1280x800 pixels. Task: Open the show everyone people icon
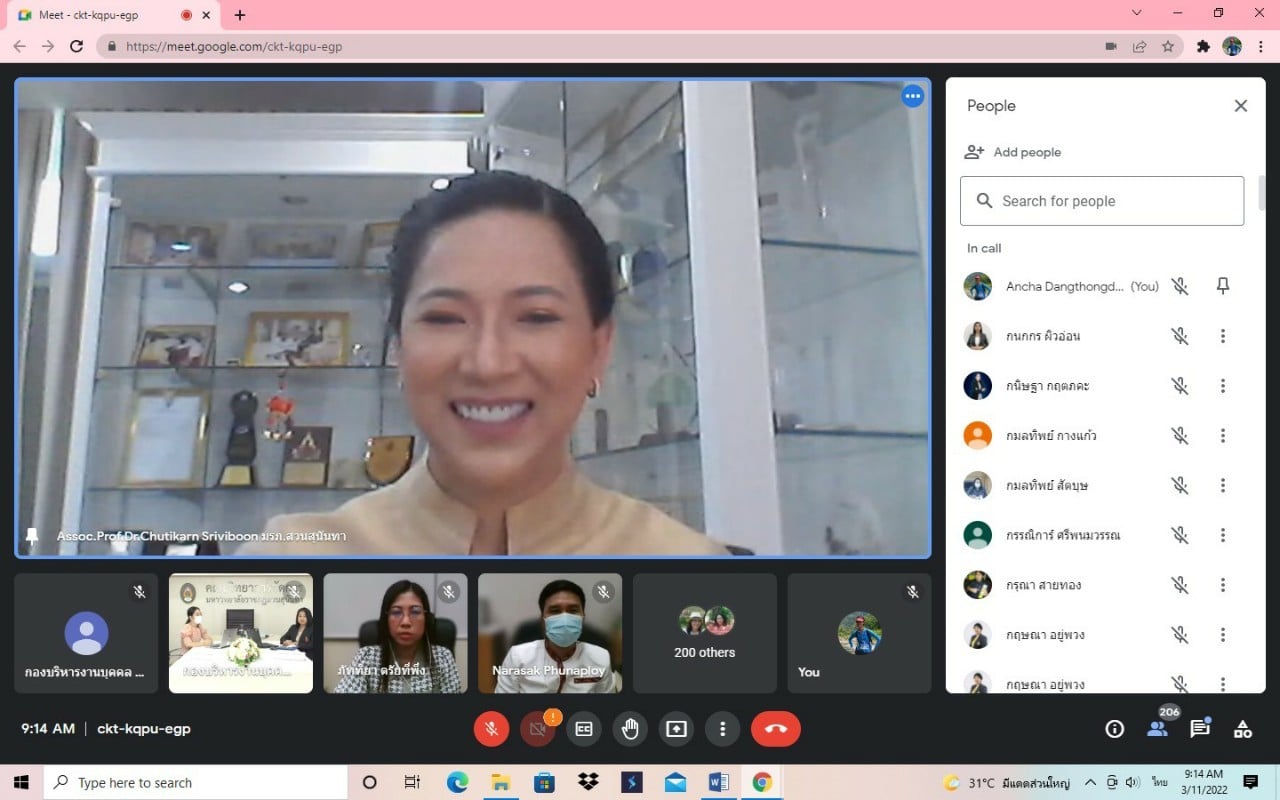pos(1158,729)
